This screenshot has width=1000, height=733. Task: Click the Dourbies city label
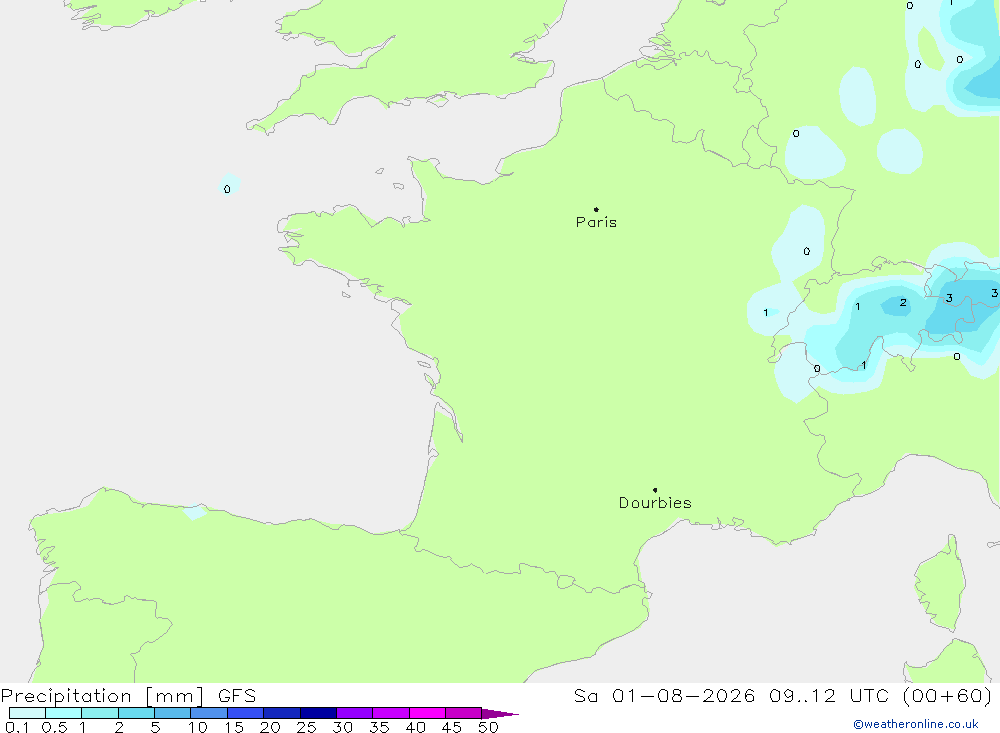(655, 503)
